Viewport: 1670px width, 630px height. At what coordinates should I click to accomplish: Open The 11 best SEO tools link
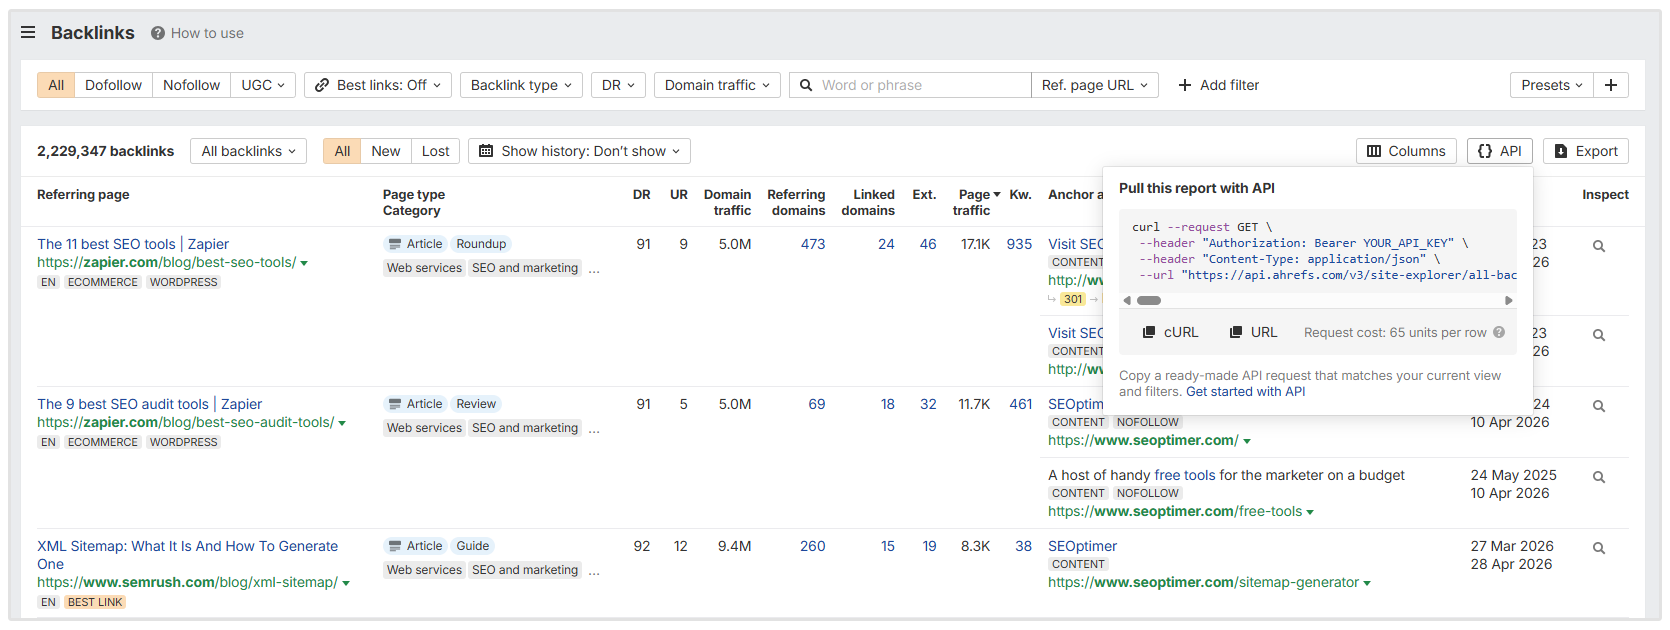[133, 244]
